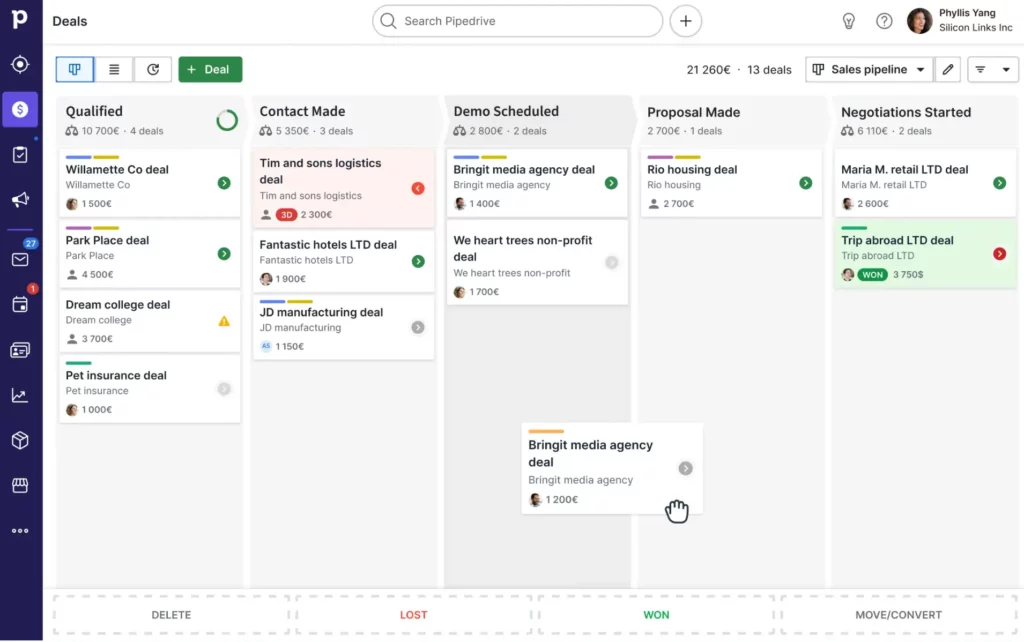
Task: Open Willamette Co deal title
Action: click(x=117, y=169)
